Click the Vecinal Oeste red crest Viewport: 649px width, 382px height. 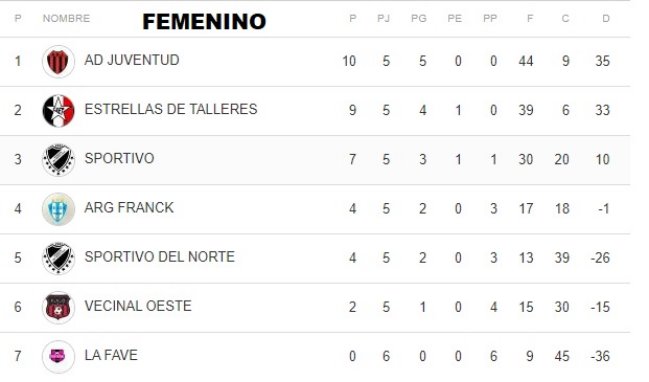pyautogui.click(x=58, y=308)
